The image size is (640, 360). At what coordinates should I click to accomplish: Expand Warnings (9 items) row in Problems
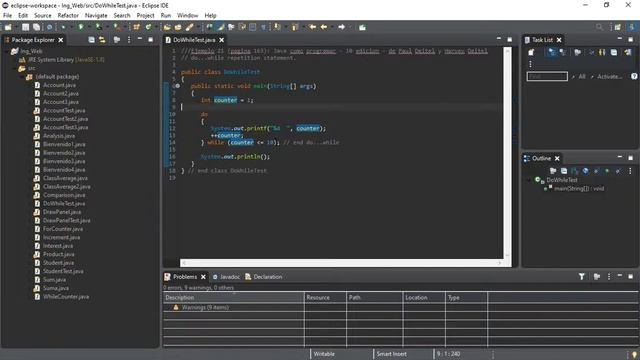tap(168, 307)
